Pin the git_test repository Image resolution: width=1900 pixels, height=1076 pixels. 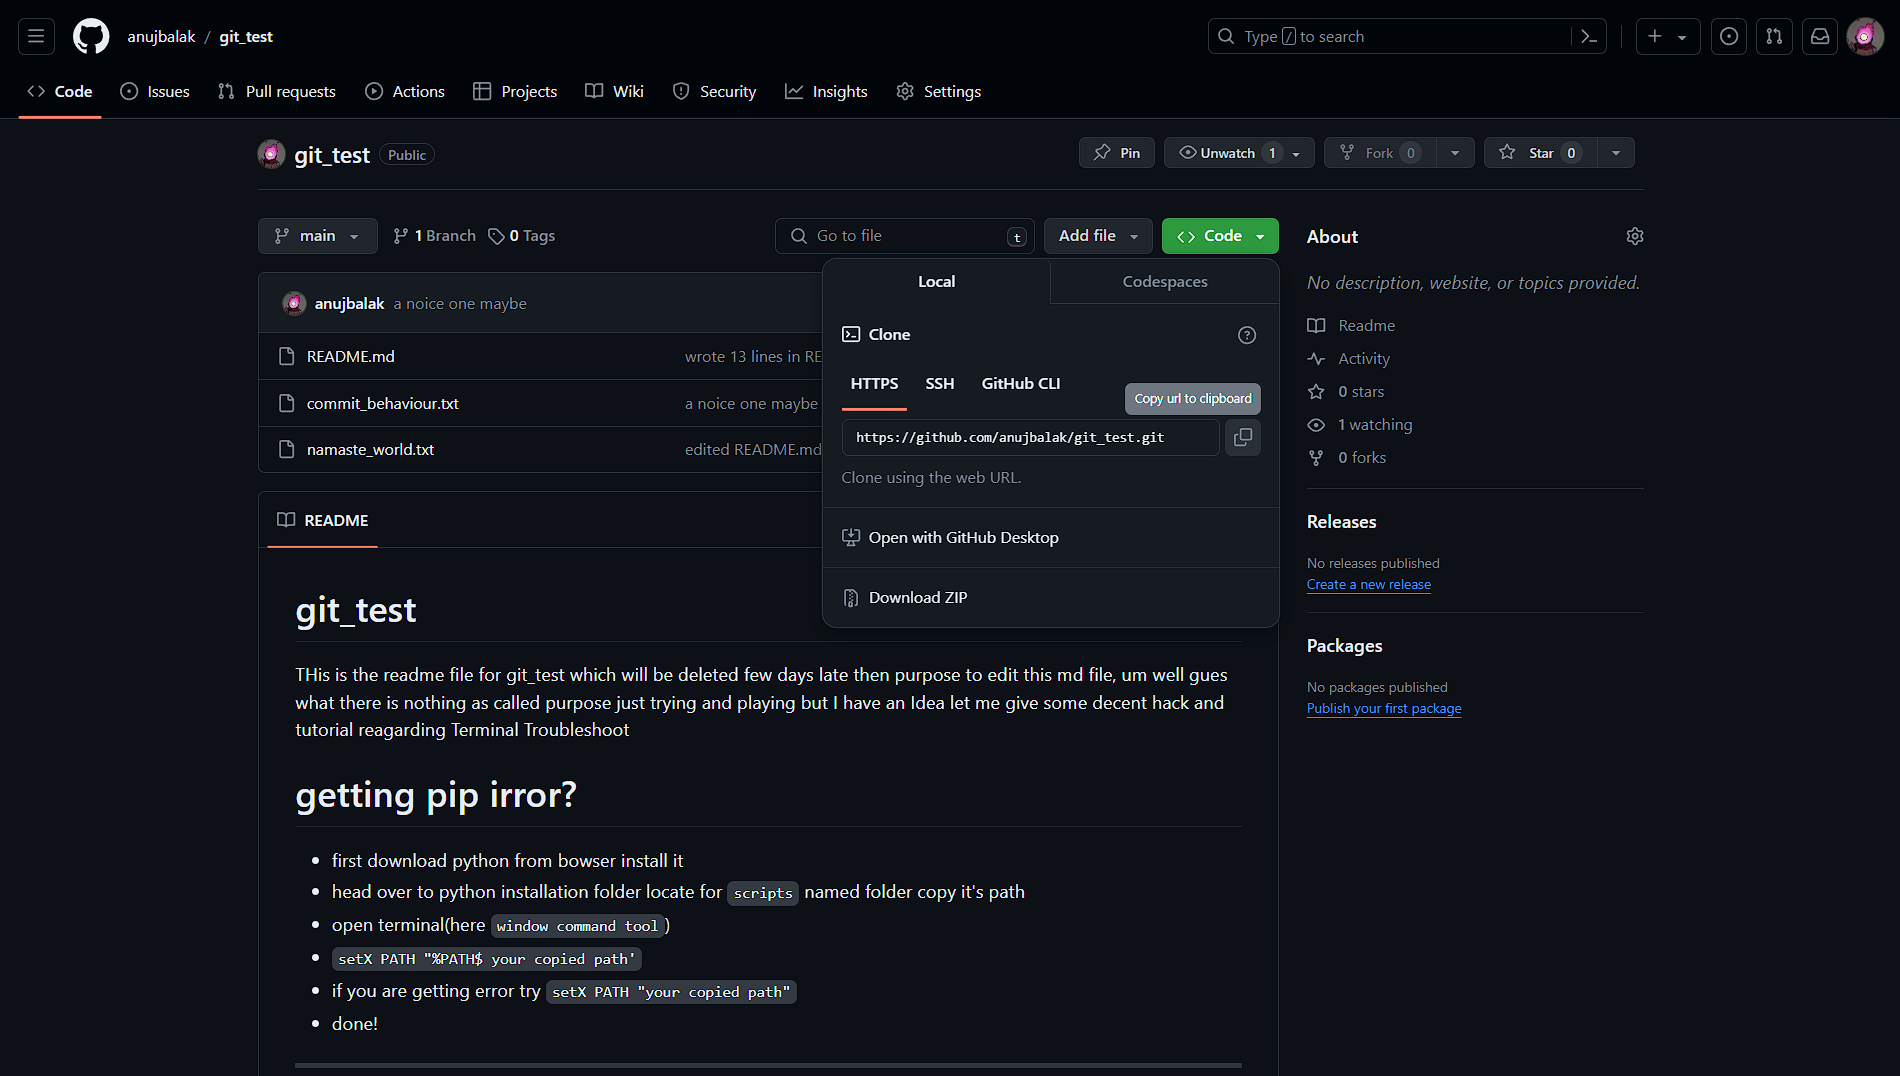[x=1117, y=153]
